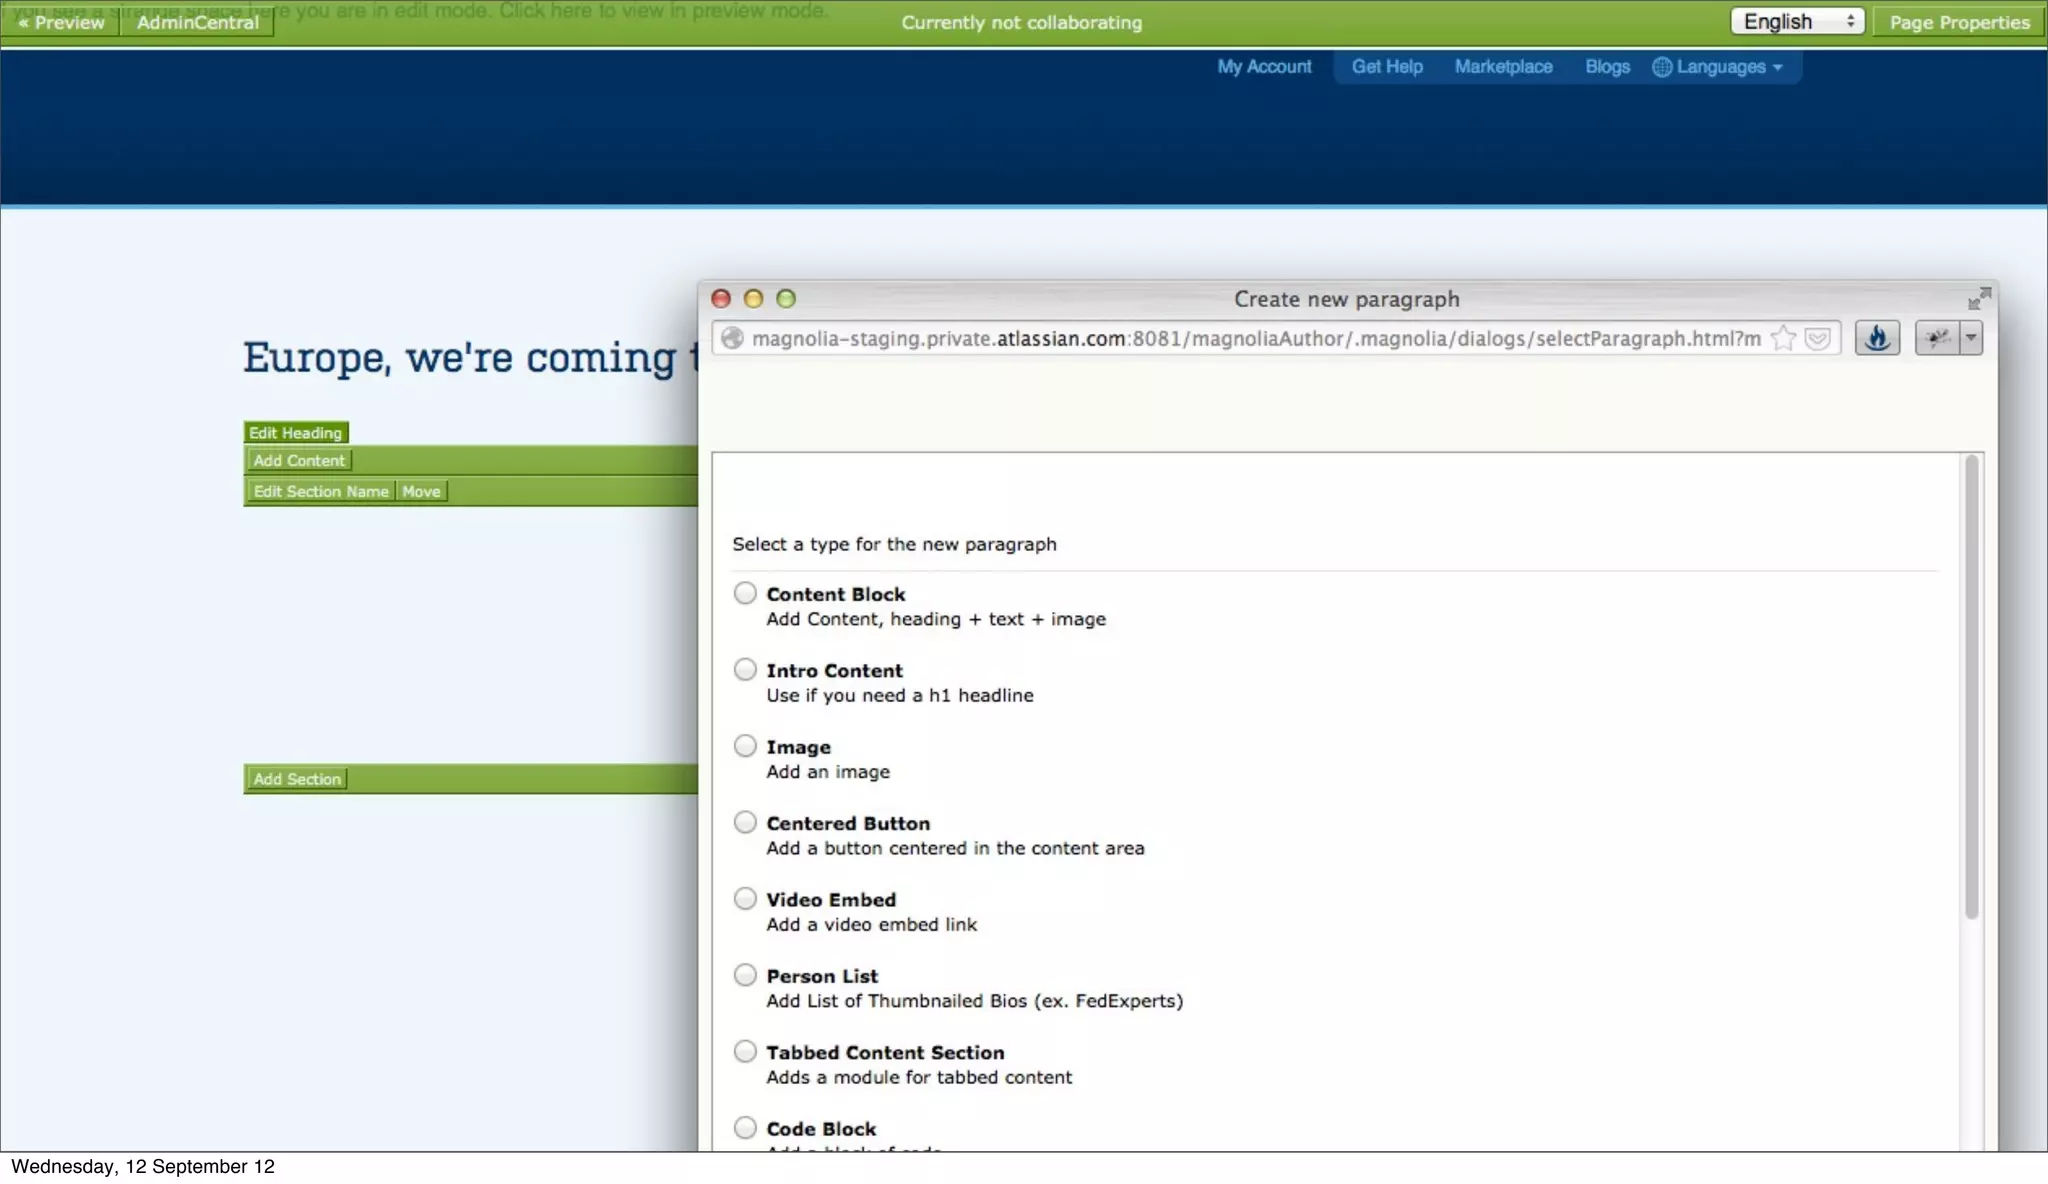The height and width of the screenshot is (1184, 2048).
Task: Click the Add Content button
Action: [x=299, y=460]
